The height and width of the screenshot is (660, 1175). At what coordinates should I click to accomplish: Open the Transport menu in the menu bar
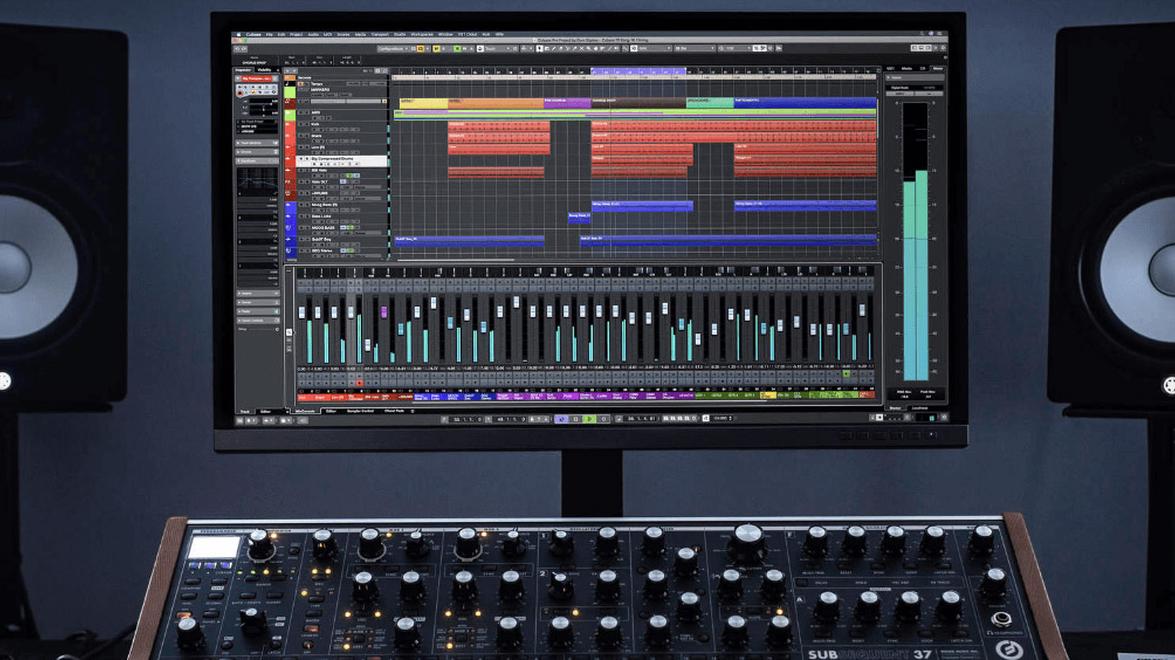coord(379,34)
